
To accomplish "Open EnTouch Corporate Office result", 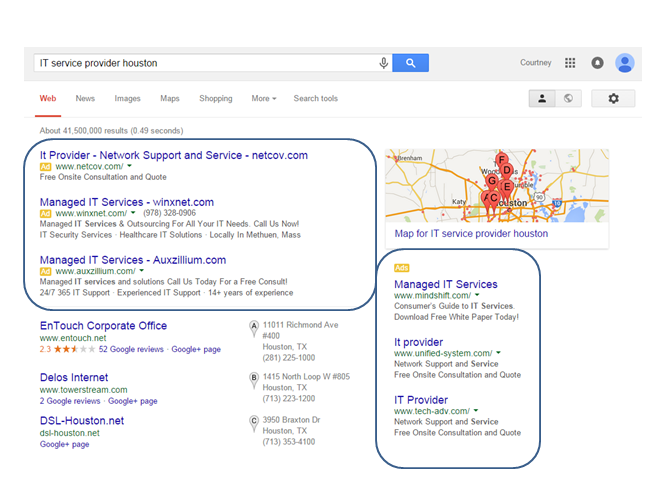I will [x=104, y=326].
